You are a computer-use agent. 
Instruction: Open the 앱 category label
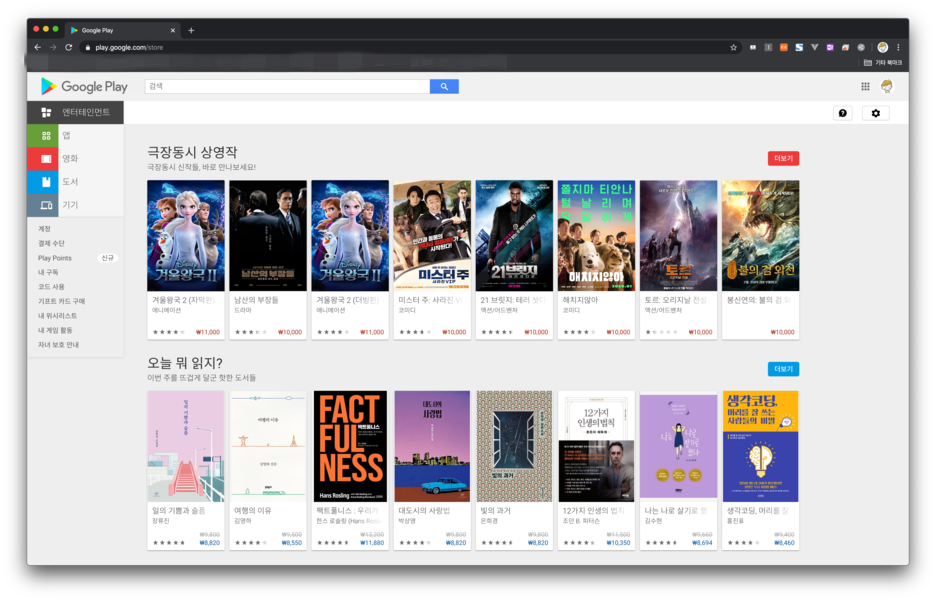(x=66, y=135)
